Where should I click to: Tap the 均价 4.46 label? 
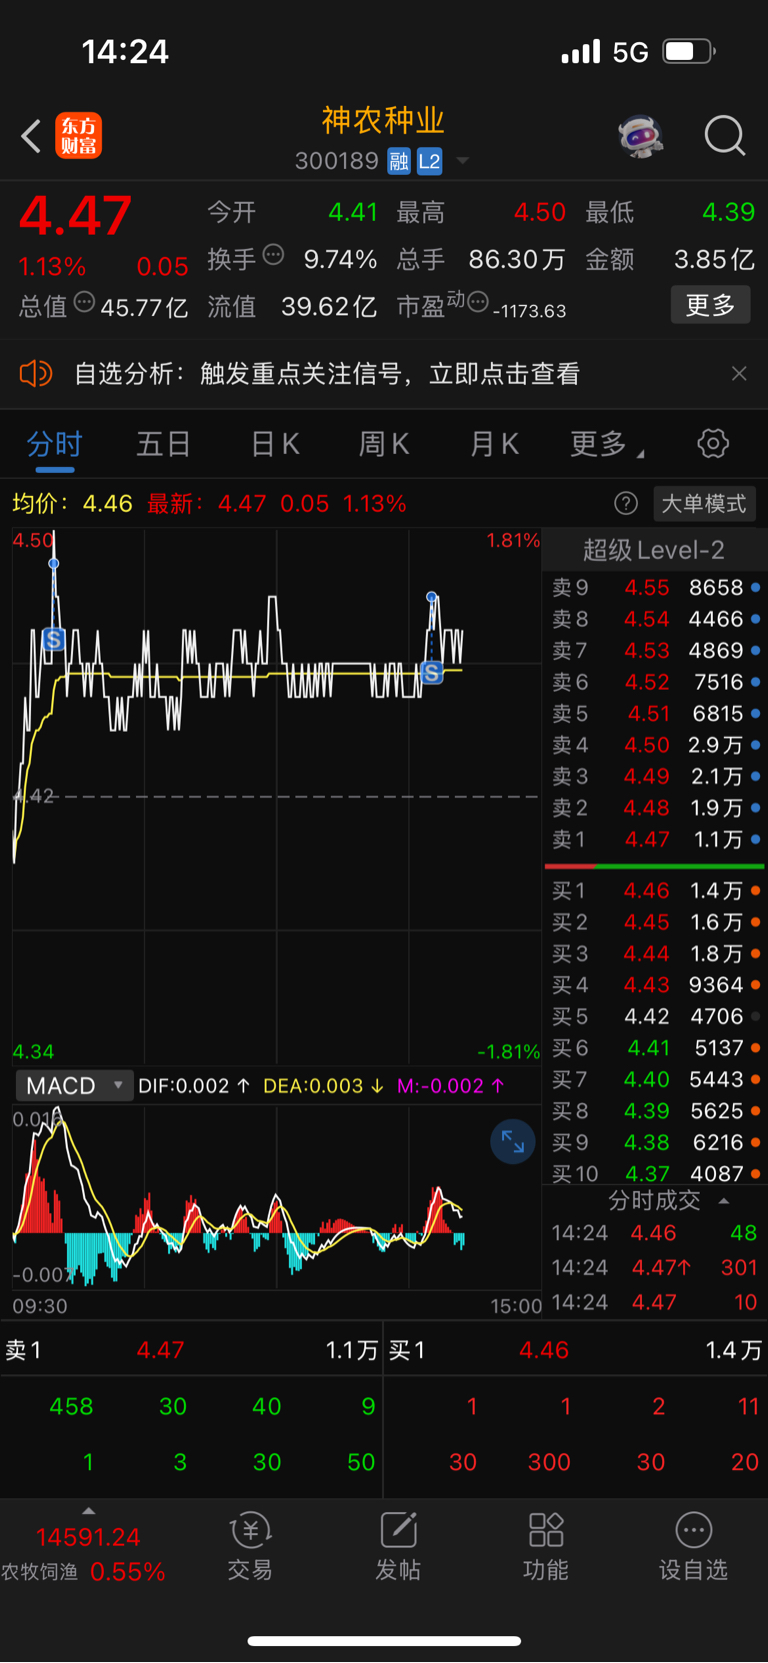pyautogui.click(x=72, y=504)
